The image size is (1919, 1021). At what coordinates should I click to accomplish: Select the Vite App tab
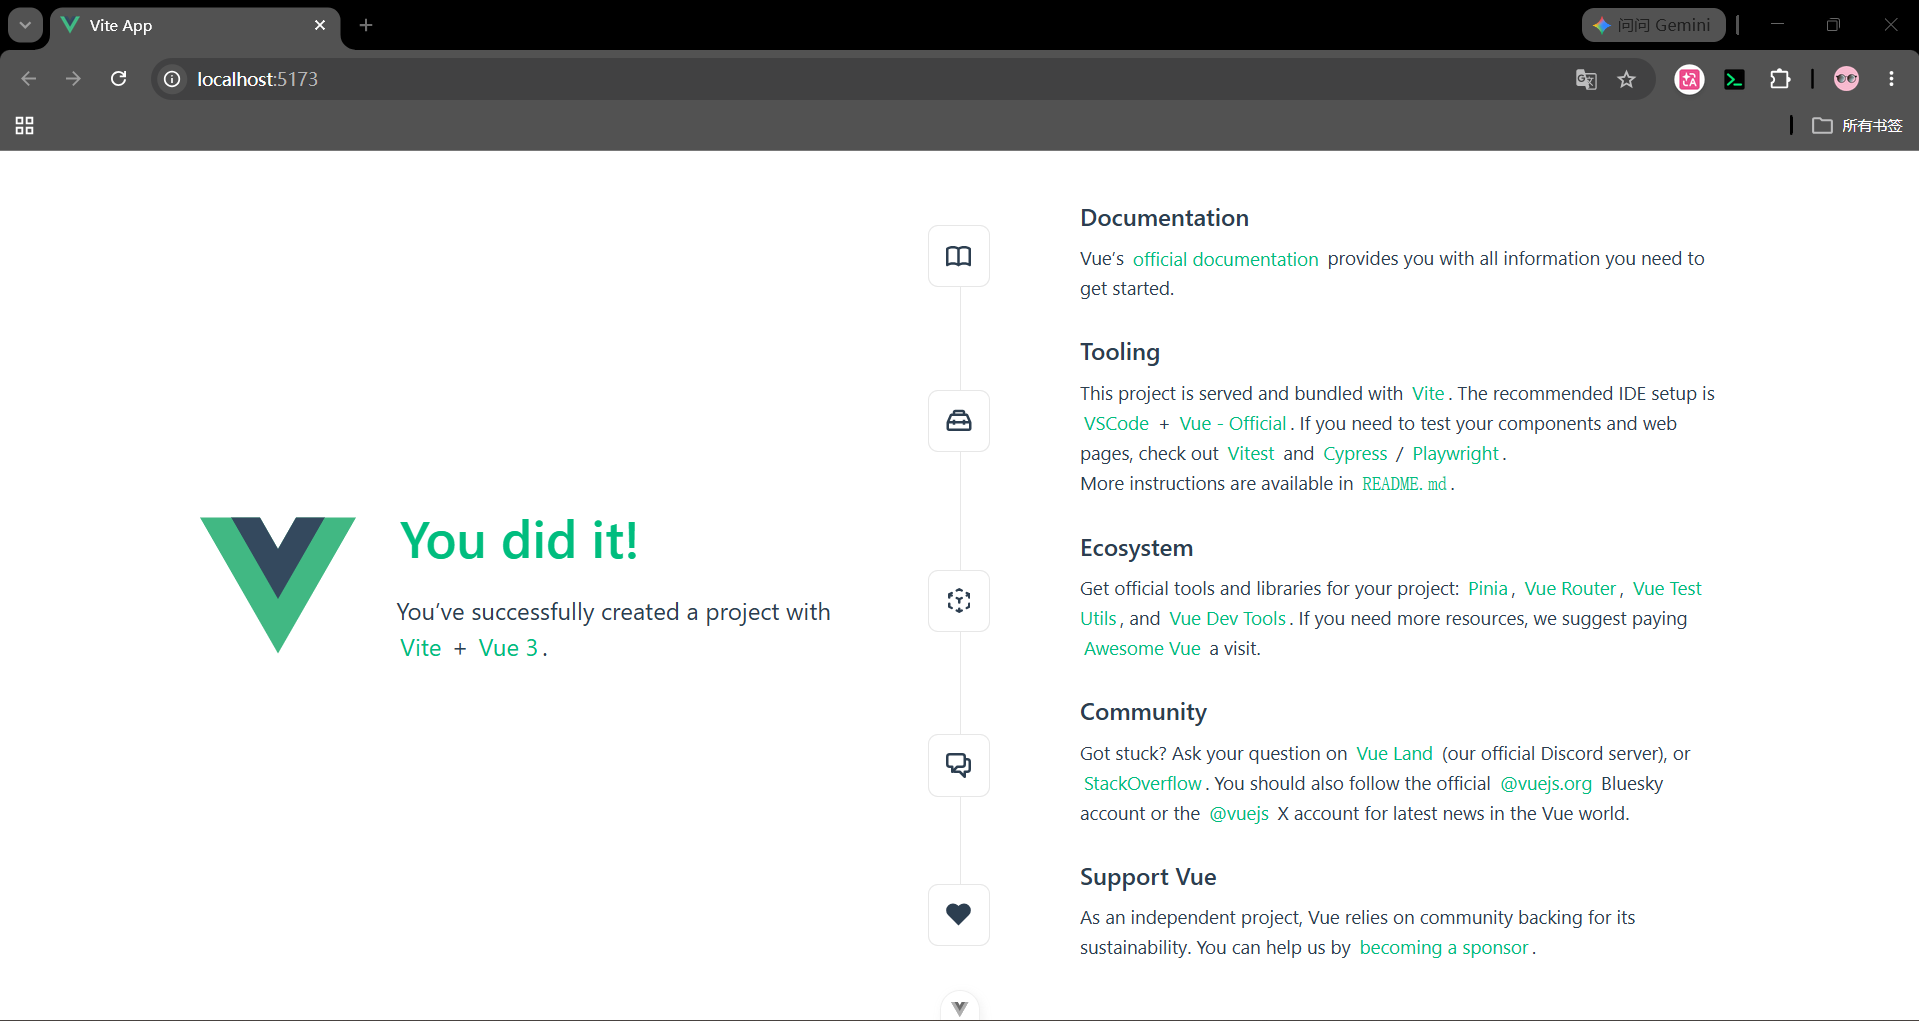pyautogui.click(x=195, y=26)
